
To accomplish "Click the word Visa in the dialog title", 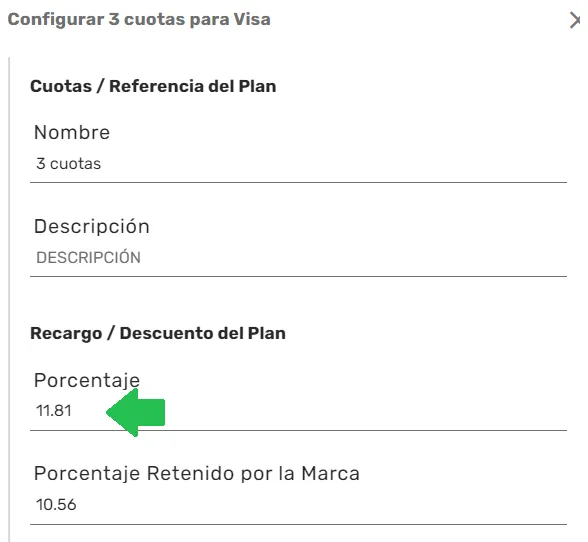I will (252, 20).
